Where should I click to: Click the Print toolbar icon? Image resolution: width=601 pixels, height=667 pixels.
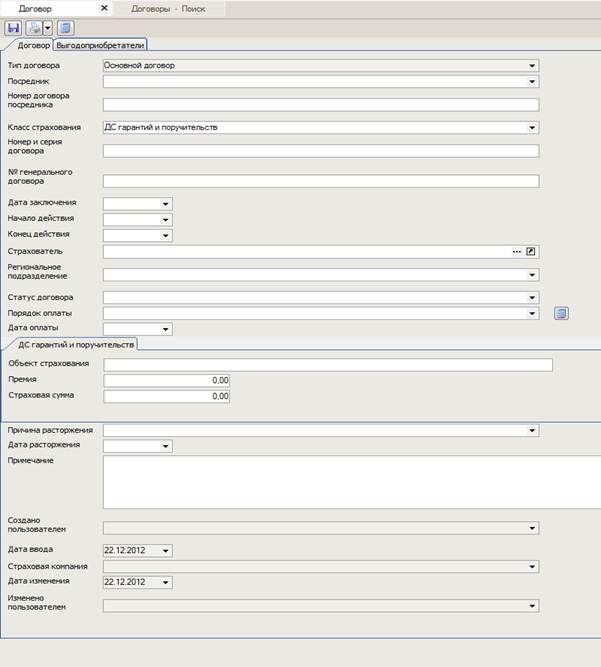click(x=34, y=28)
